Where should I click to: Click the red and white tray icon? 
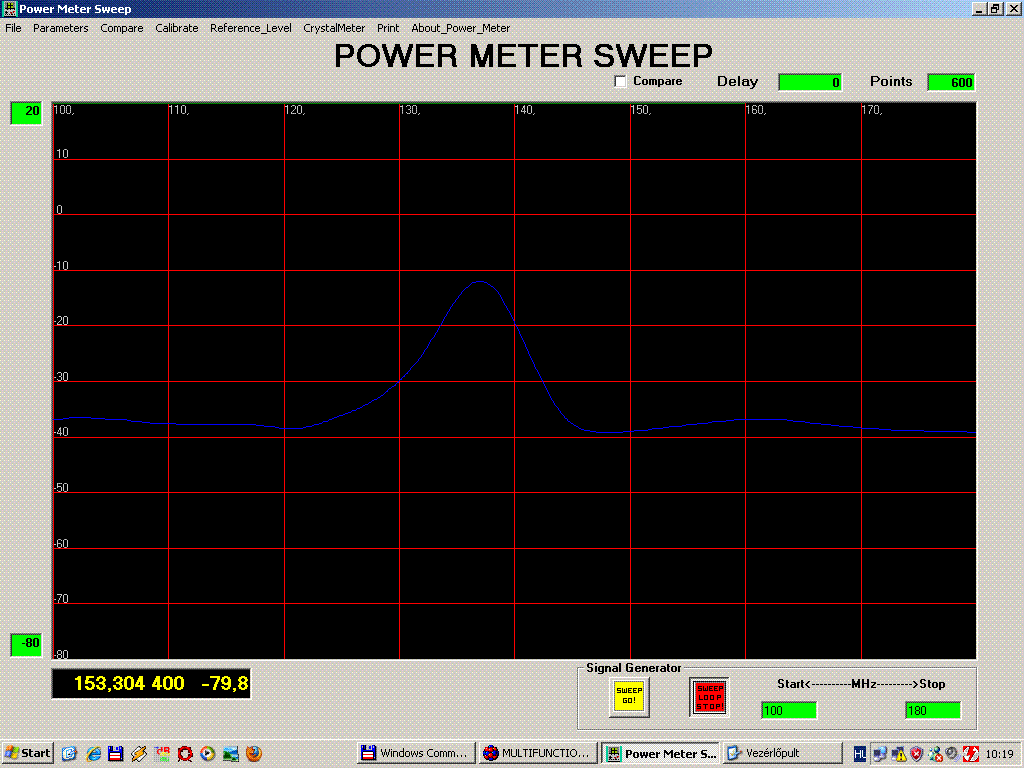(970, 754)
